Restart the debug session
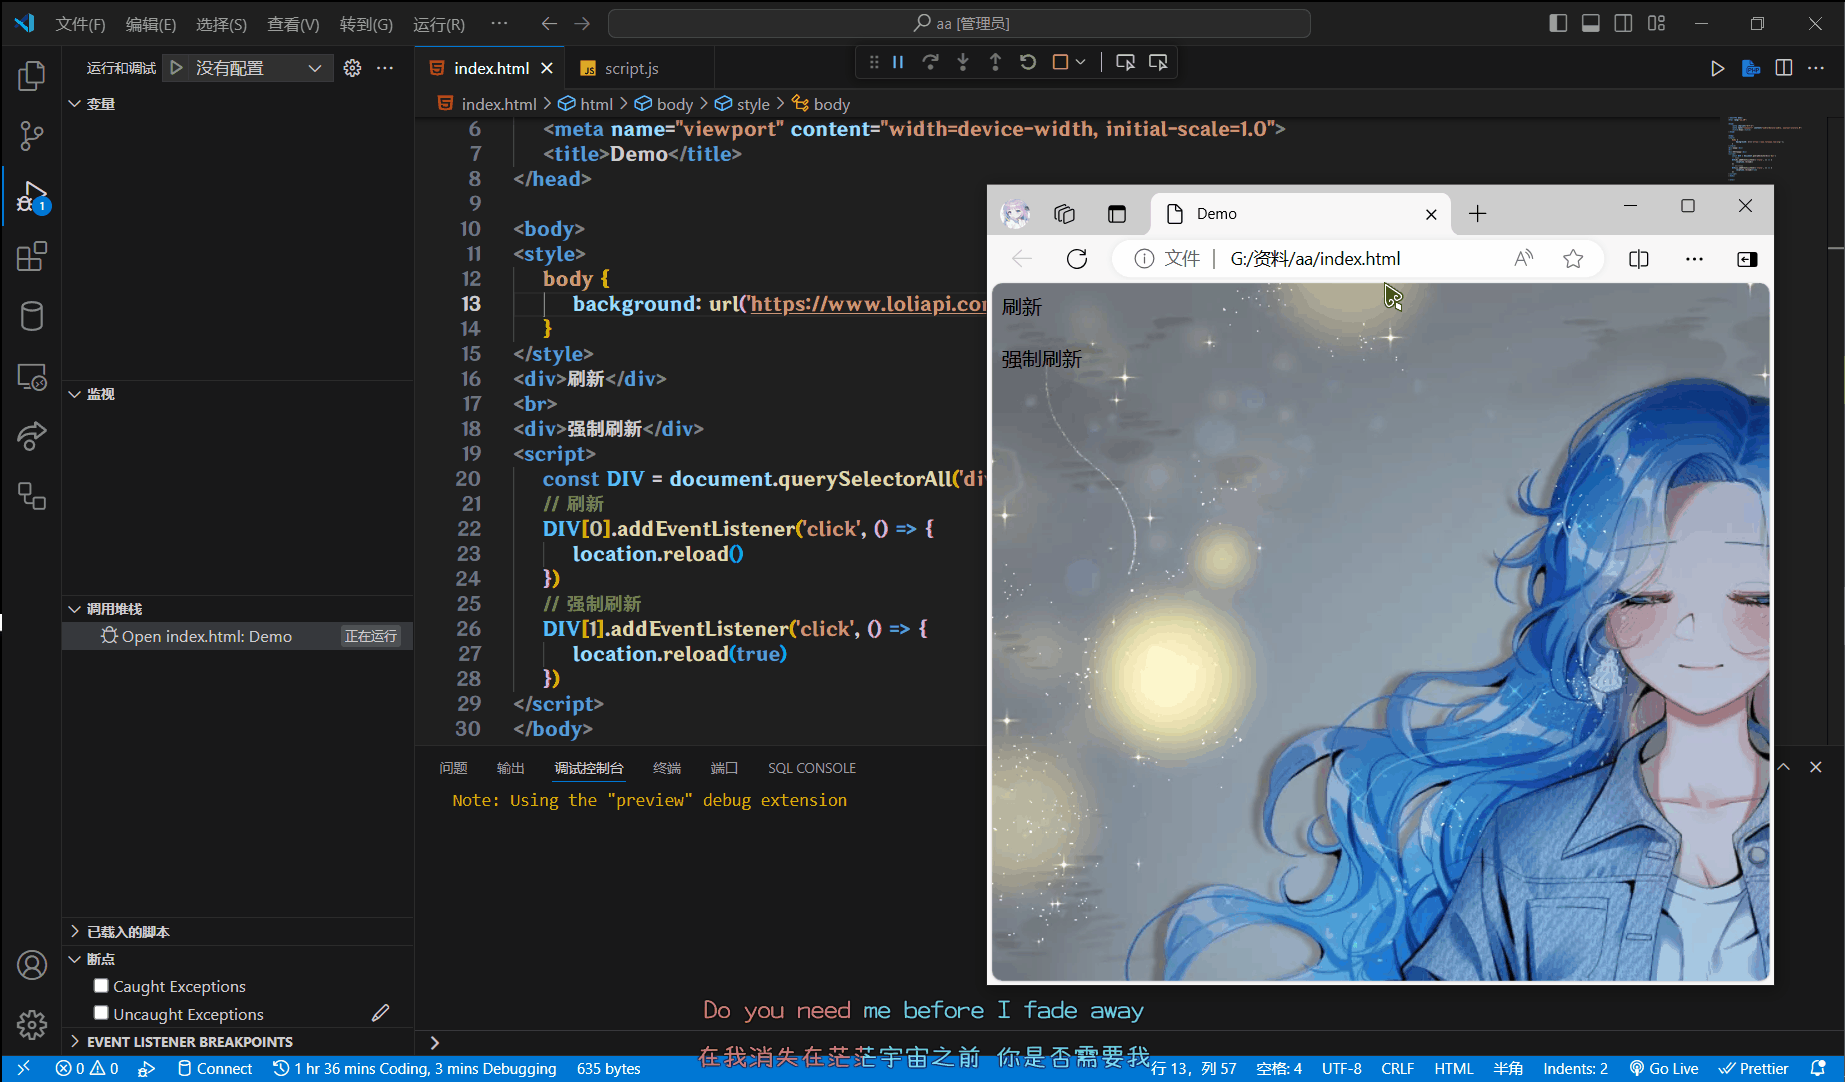Image resolution: width=1845 pixels, height=1082 pixels. [1027, 62]
